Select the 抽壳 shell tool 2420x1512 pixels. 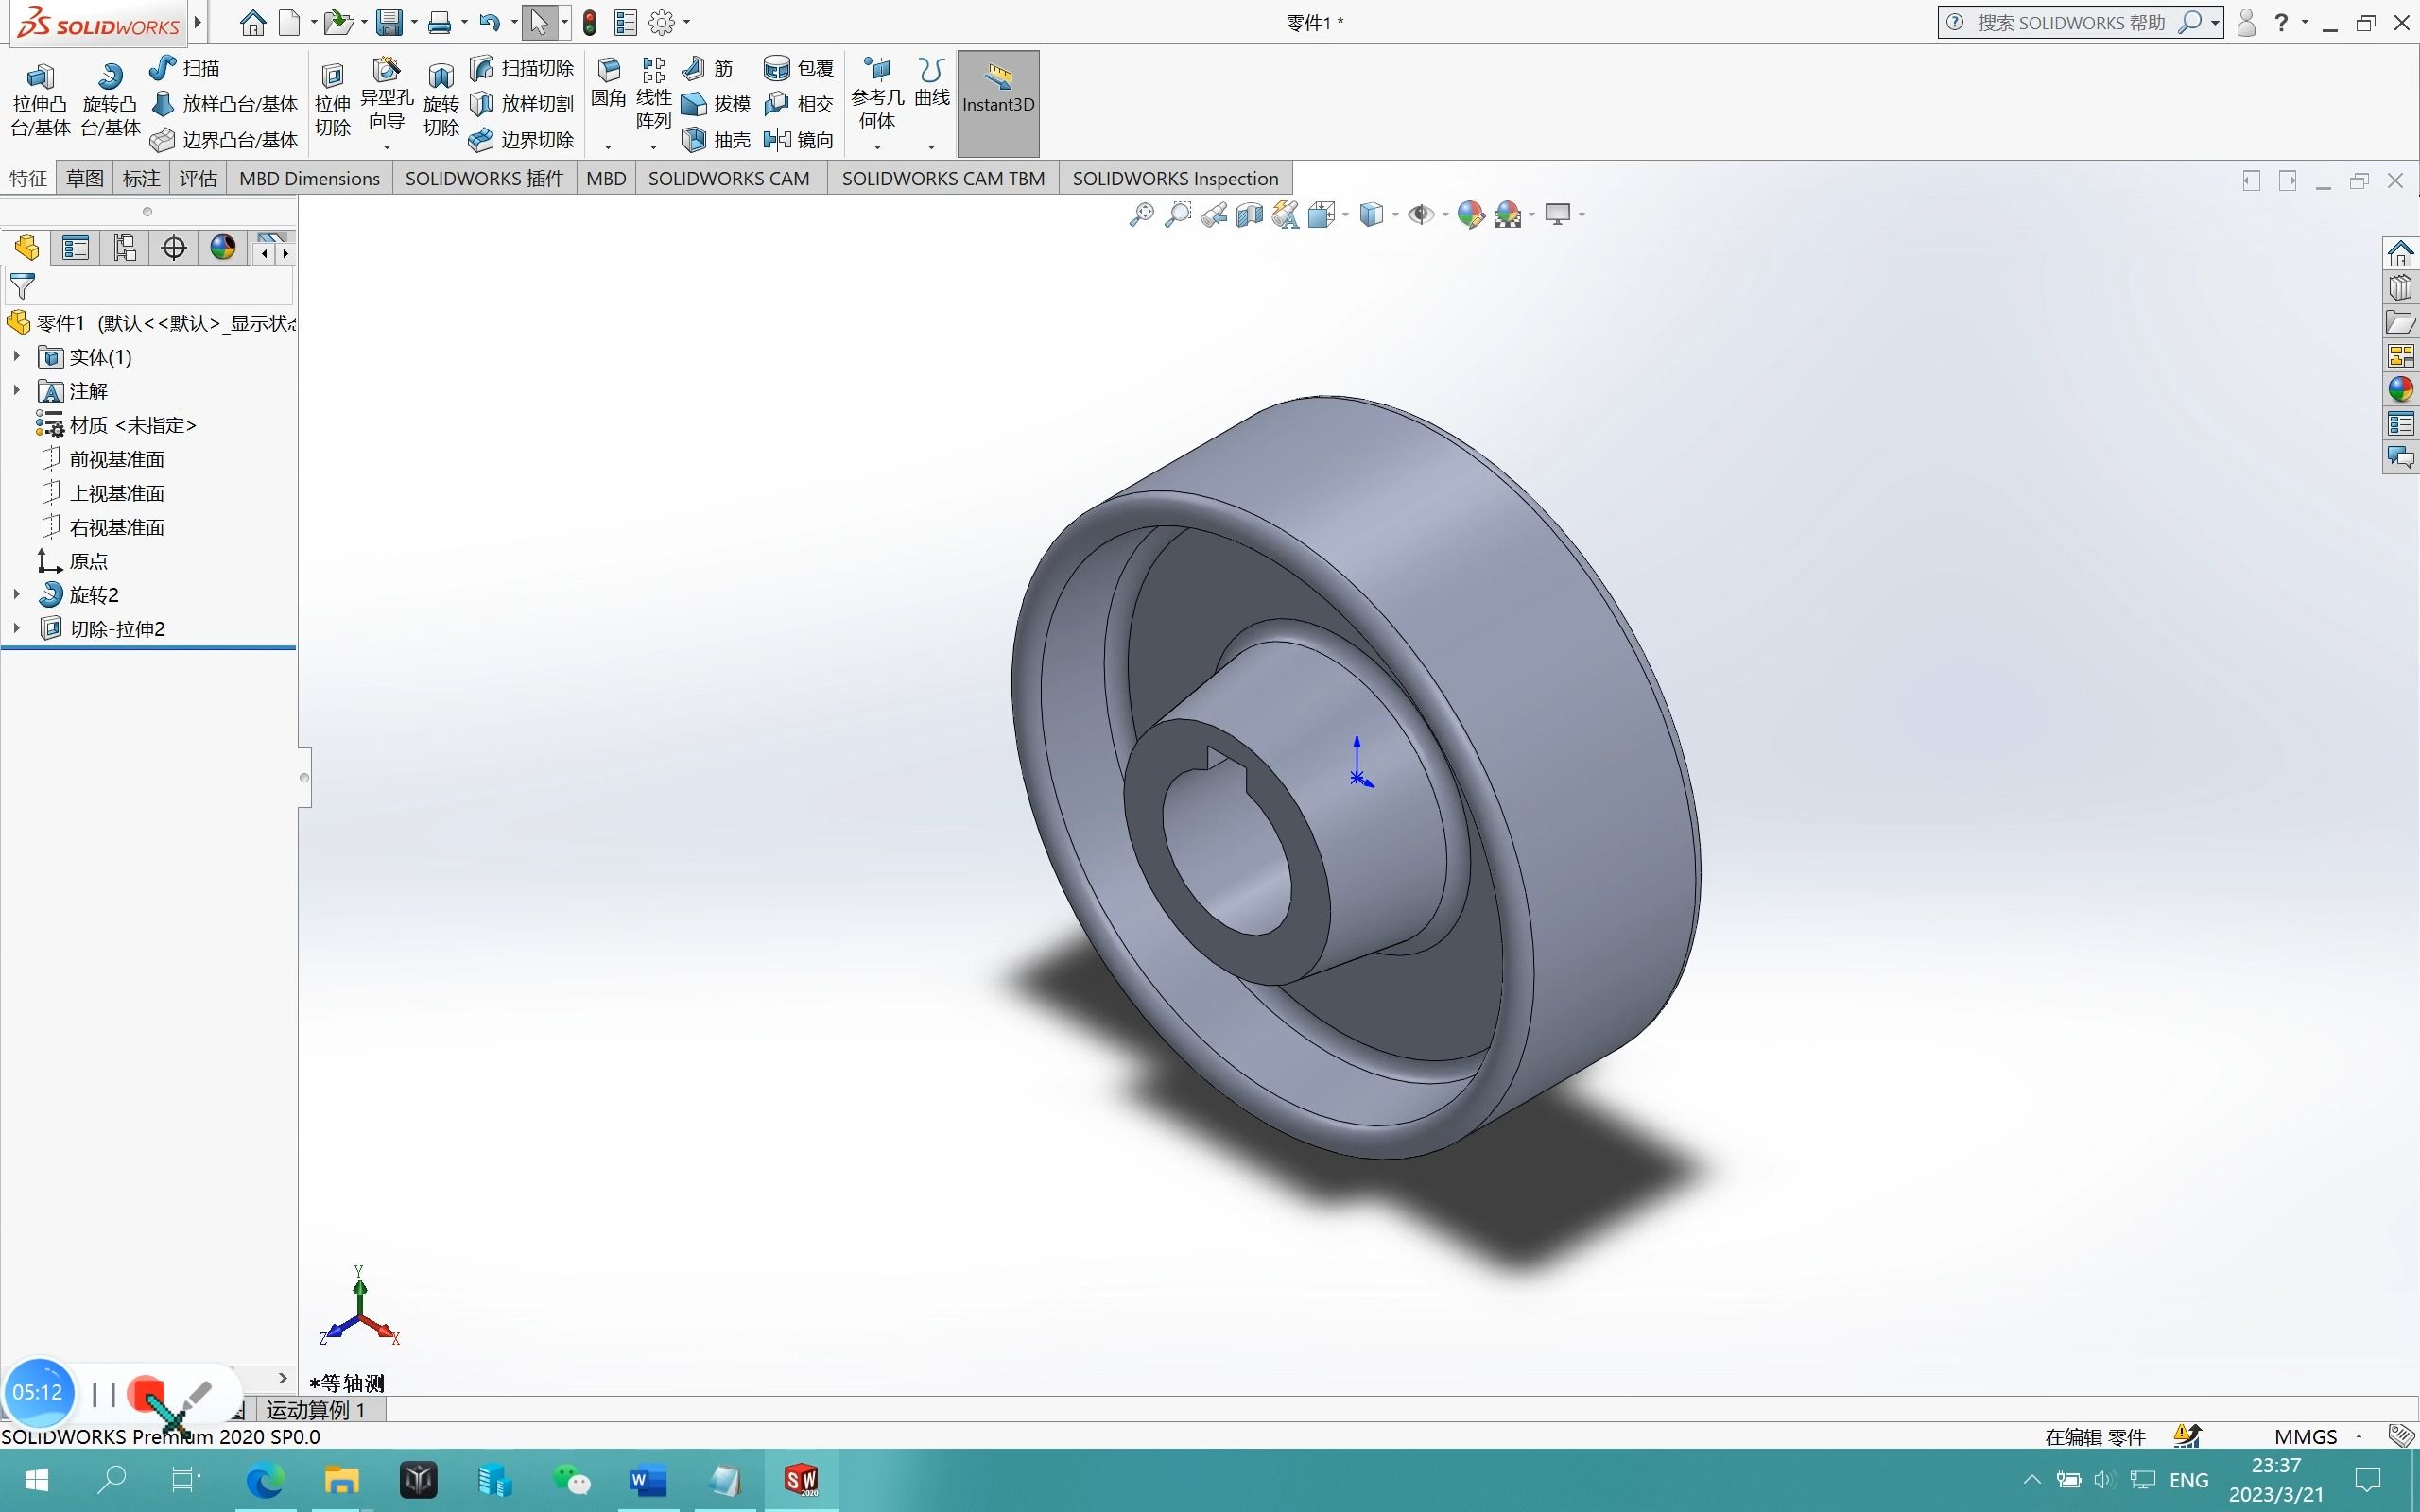(716, 140)
